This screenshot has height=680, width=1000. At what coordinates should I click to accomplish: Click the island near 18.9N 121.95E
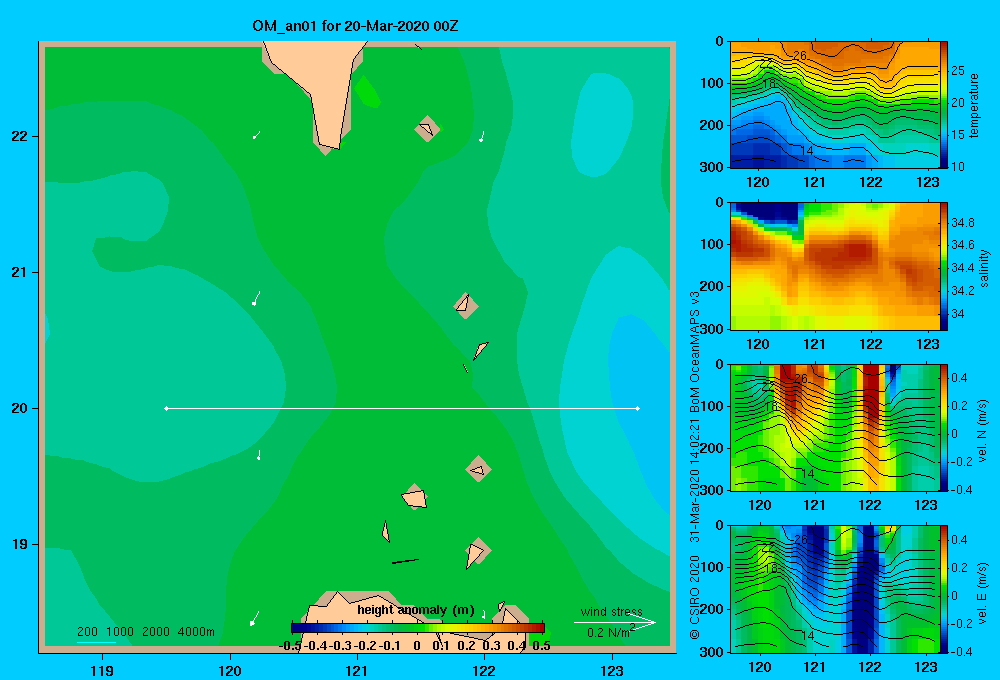[477, 552]
